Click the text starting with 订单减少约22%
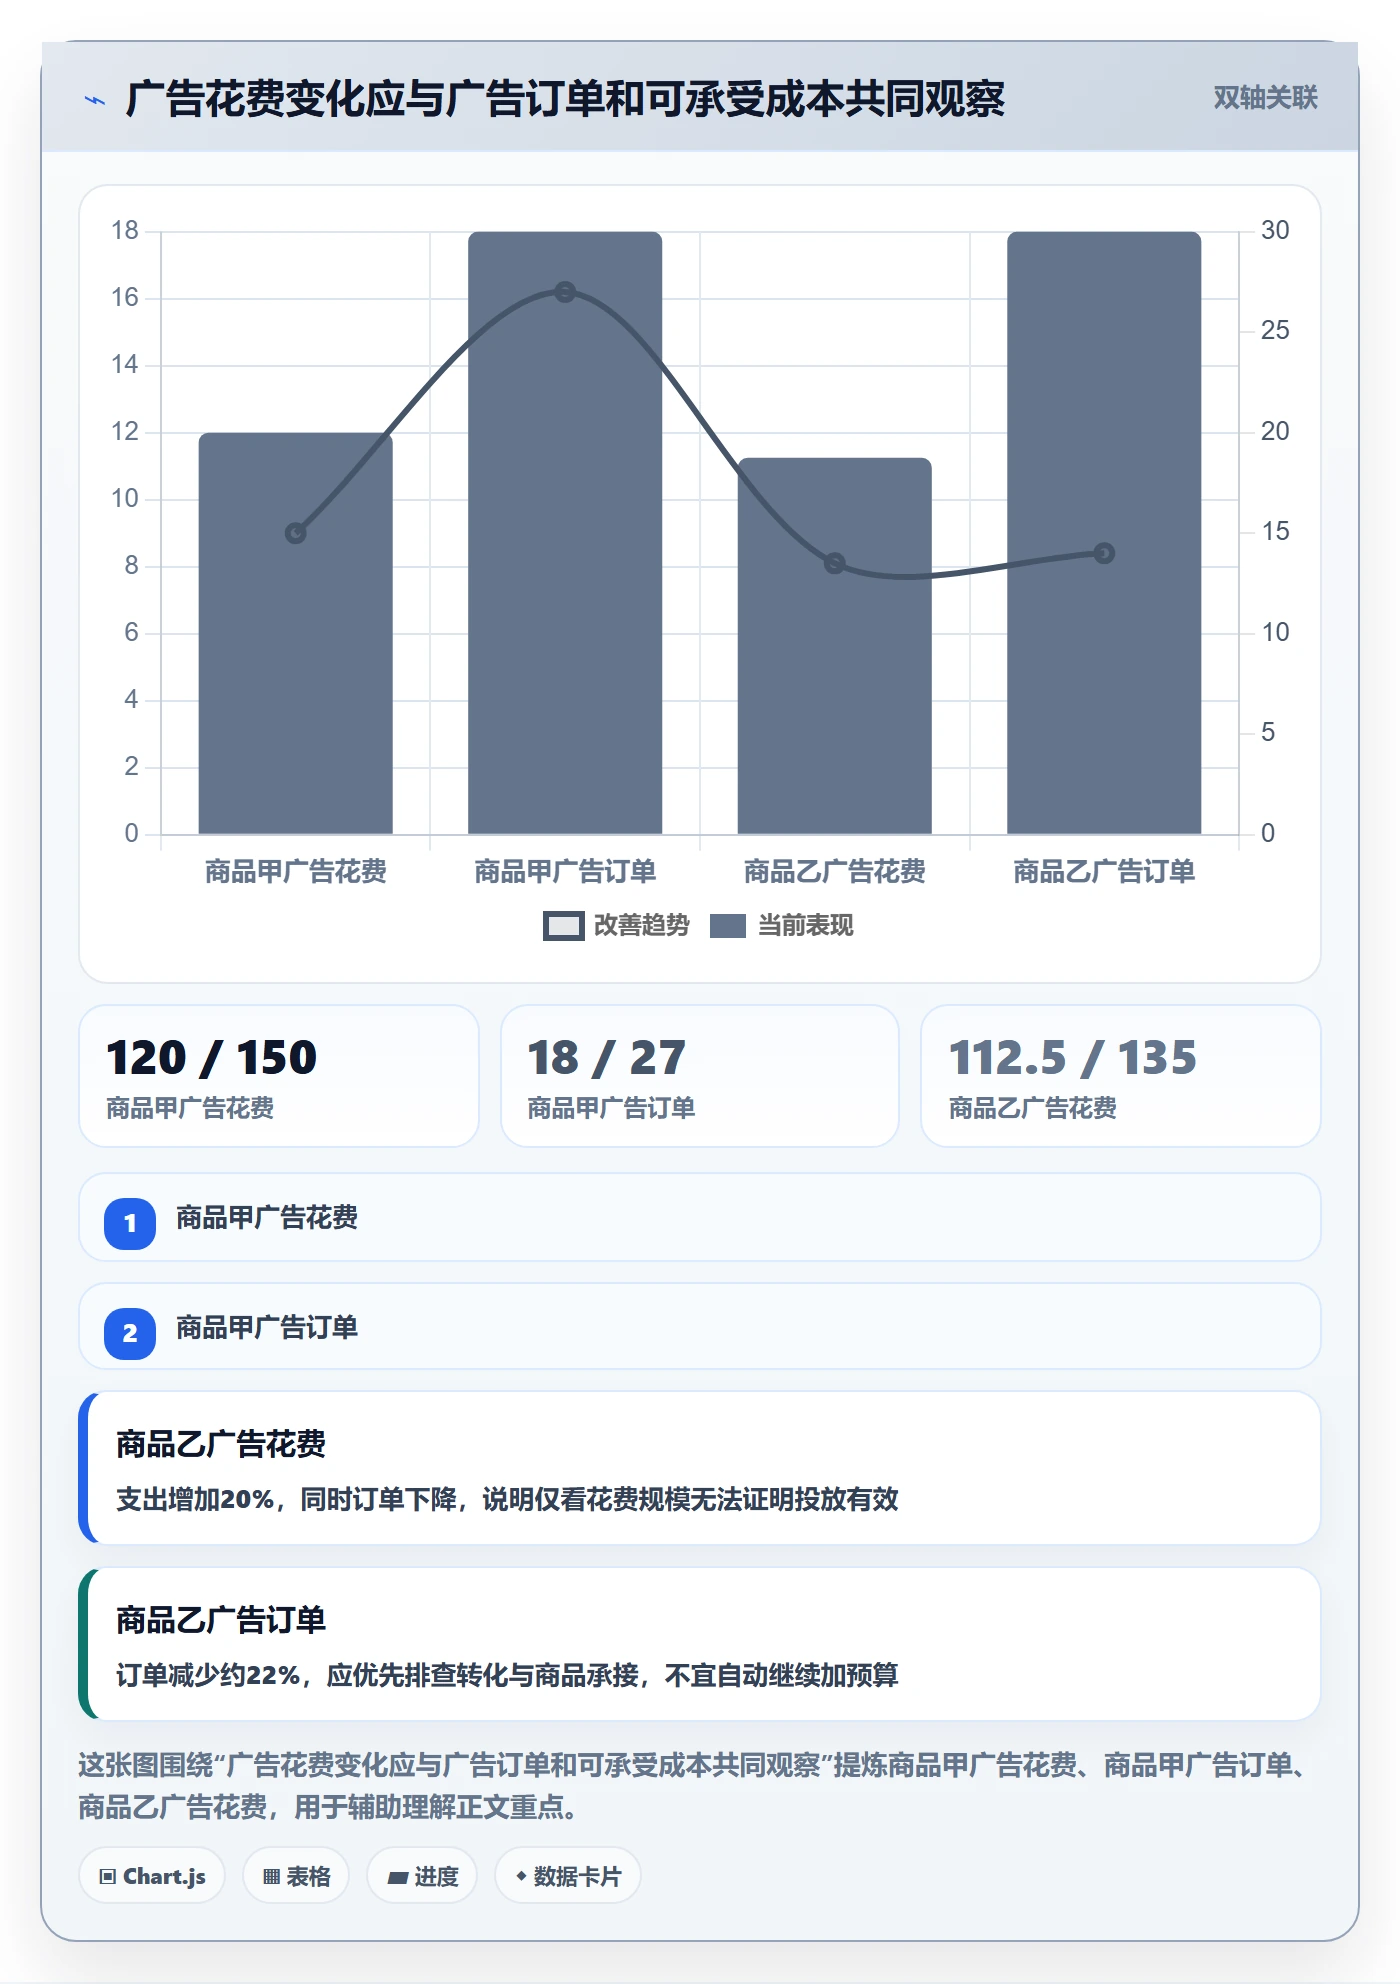The image size is (1400, 1984). tap(507, 1675)
